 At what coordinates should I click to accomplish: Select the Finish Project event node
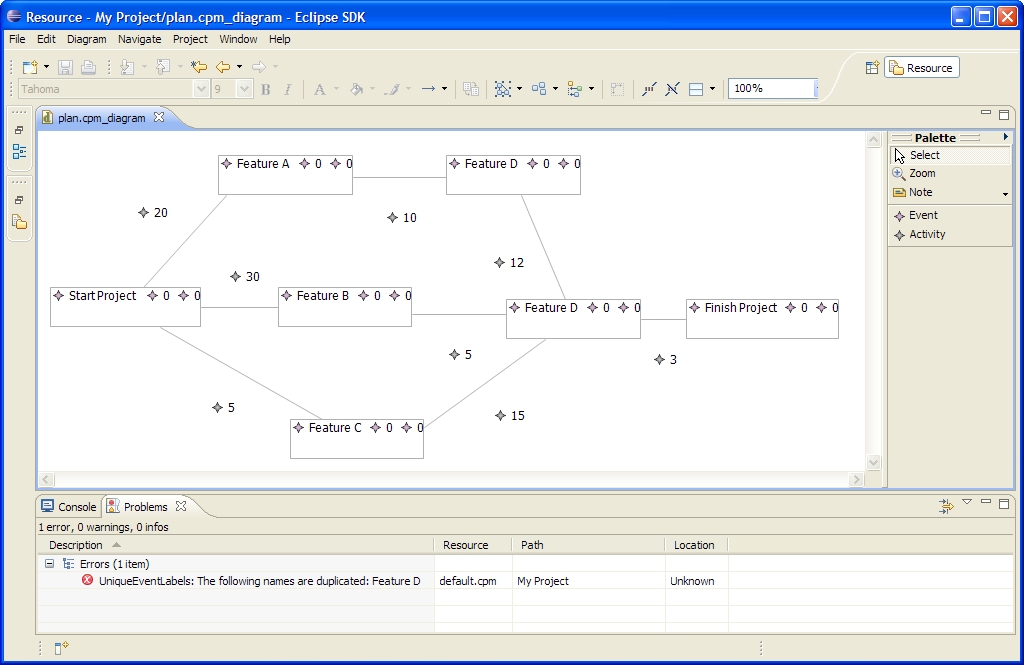pos(762,319)
